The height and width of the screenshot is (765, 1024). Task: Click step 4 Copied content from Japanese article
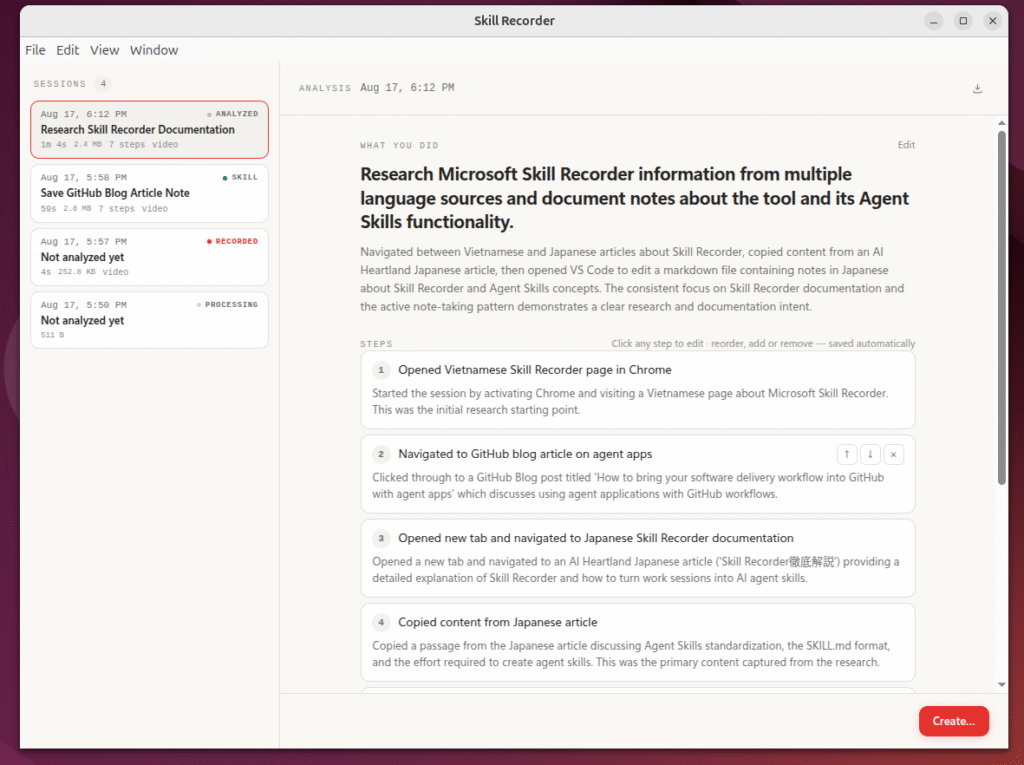pos(498,623)
